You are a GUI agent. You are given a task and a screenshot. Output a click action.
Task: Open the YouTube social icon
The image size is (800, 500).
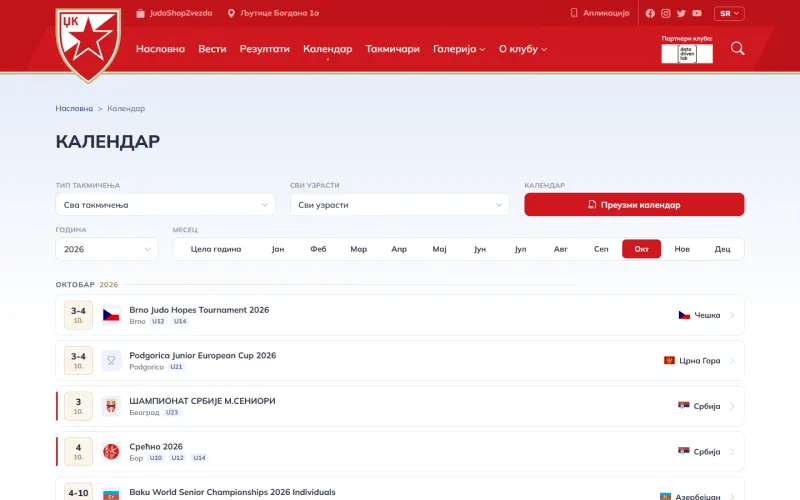697,13
